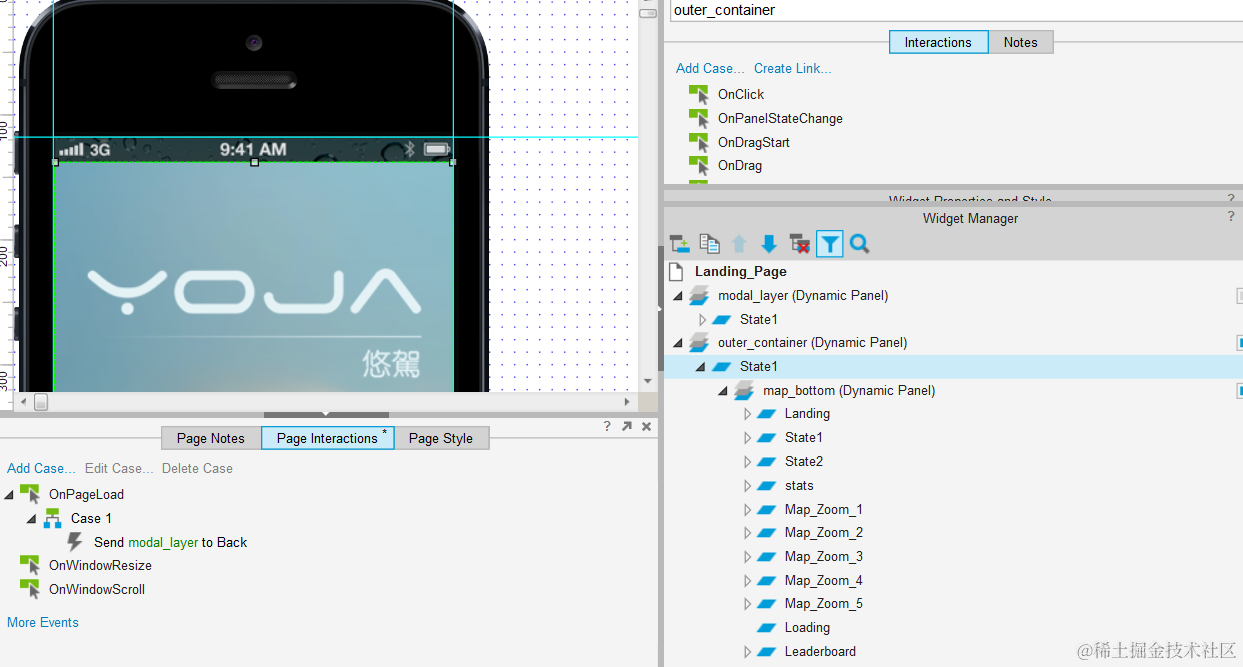Click the Add State icon in Widget Manager

coord(680,243)
